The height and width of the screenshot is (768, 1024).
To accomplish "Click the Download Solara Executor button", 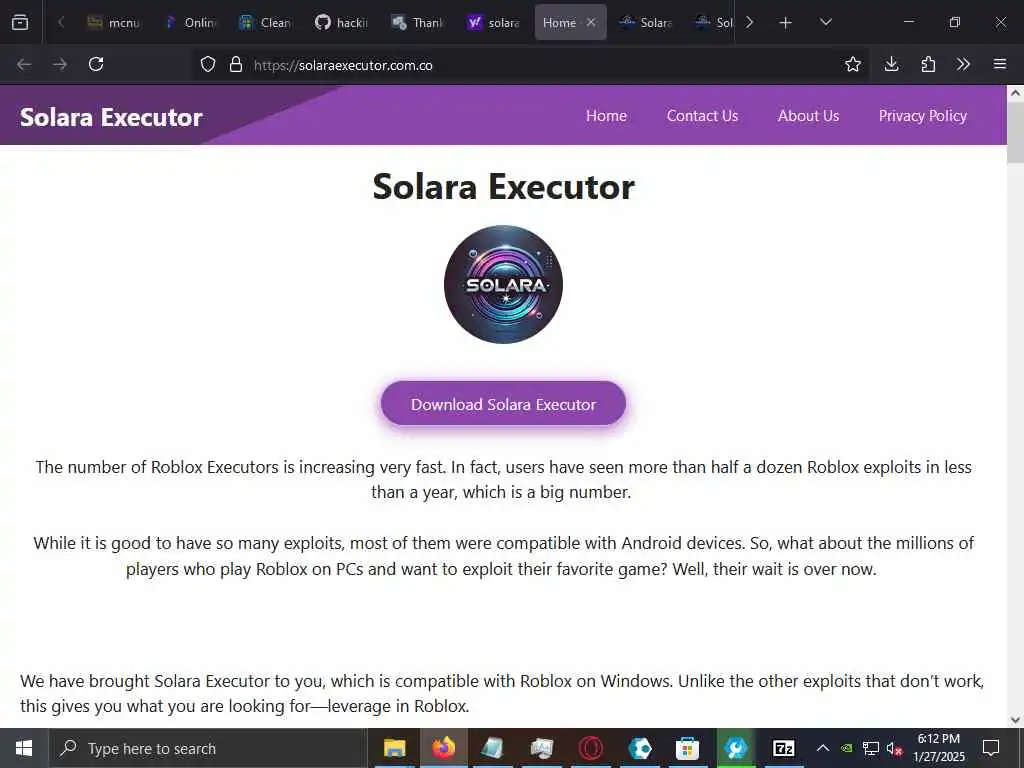I will (x=503, y=404).
